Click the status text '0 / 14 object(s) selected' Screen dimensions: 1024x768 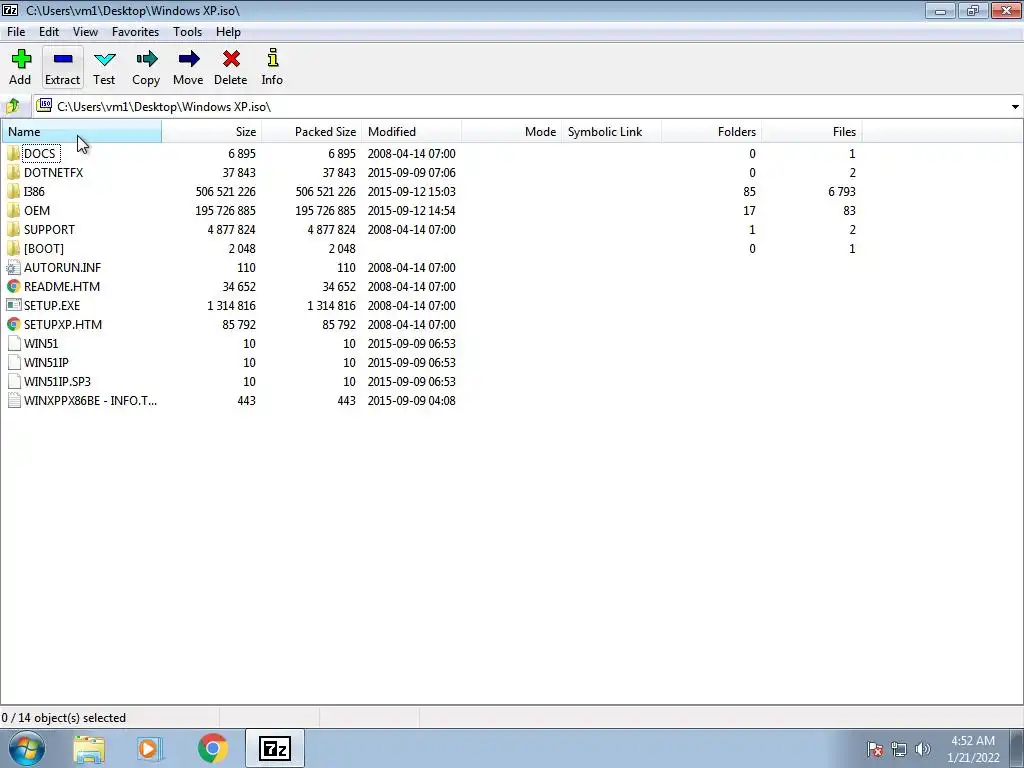(63, 718)
